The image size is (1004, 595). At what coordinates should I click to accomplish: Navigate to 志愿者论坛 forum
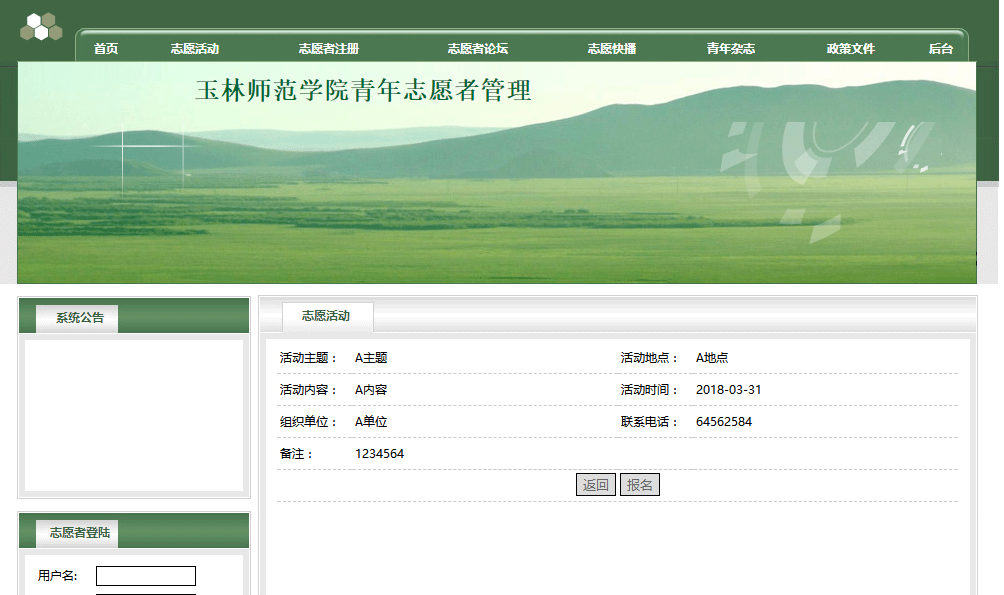tap(478, 49)
